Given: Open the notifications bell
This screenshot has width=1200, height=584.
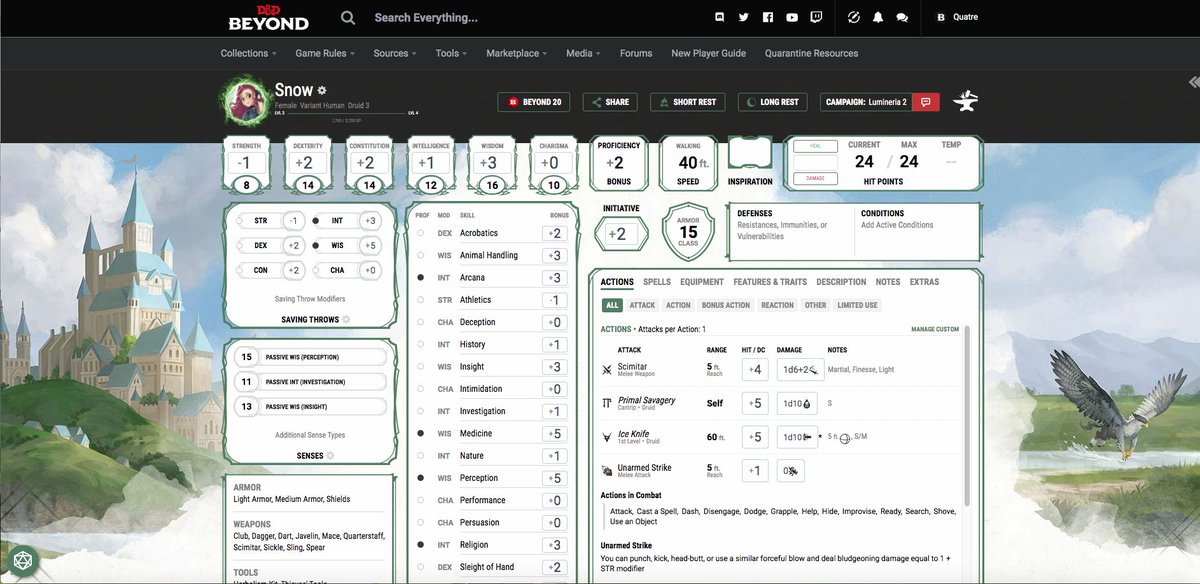Looking at the screenshot, I should [x=878, y=17].
